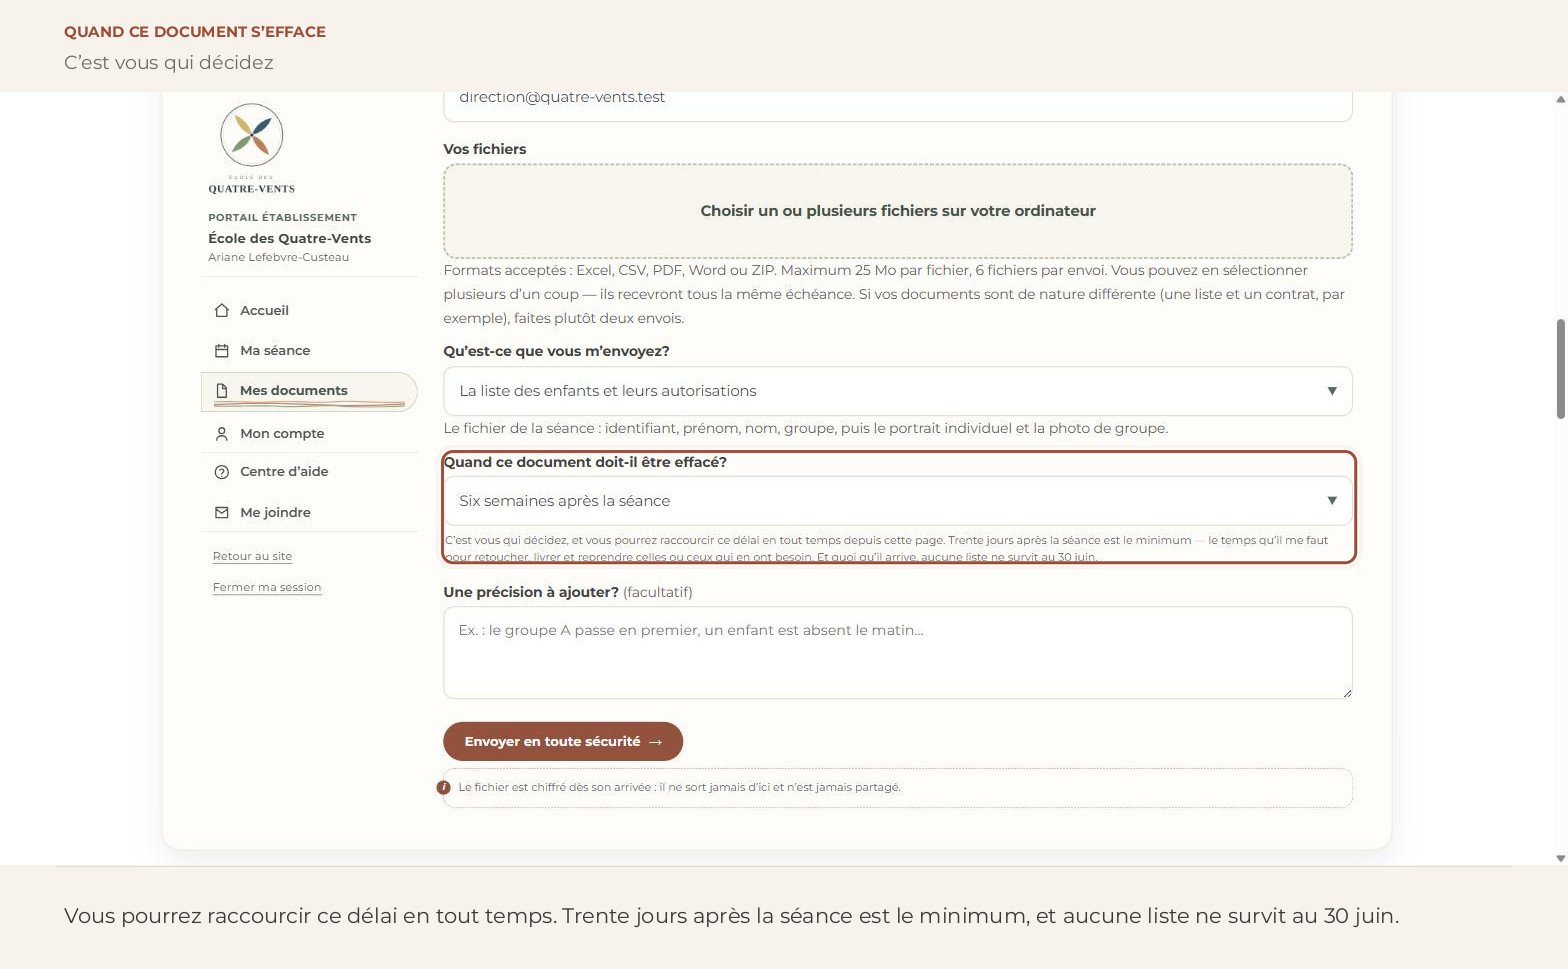Click the Mes documents file icon
This screenshot has width=1568, height=969.
point(222,391)
